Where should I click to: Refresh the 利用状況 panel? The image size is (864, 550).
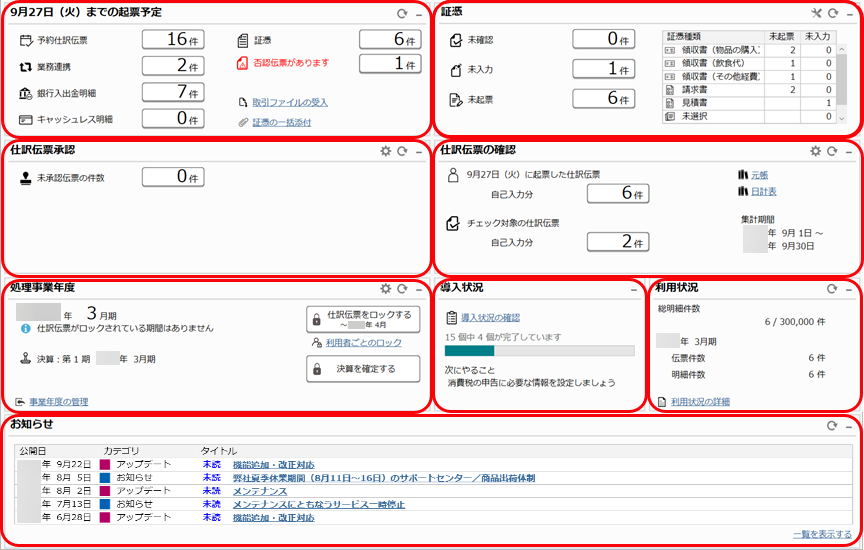[x=832, y=289]
